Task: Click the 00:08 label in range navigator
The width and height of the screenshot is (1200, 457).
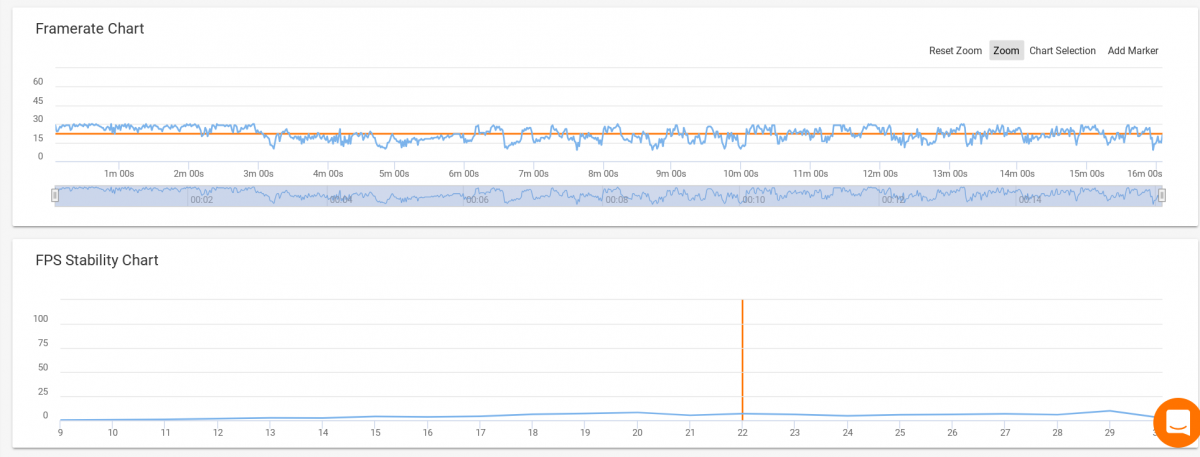Action: pyautogui.click(x=616, y=200)
